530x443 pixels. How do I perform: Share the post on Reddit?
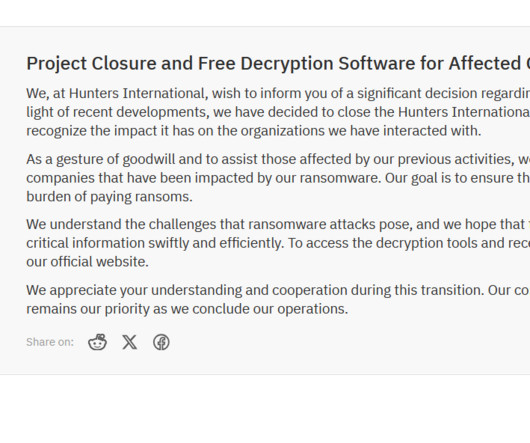[98, 342]
